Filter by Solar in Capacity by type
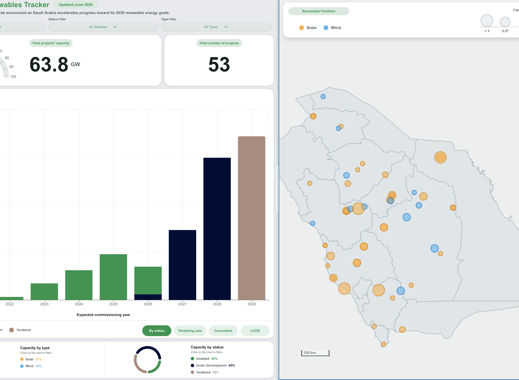The height and width of the screenshot is (380, 519). point(31,359)
